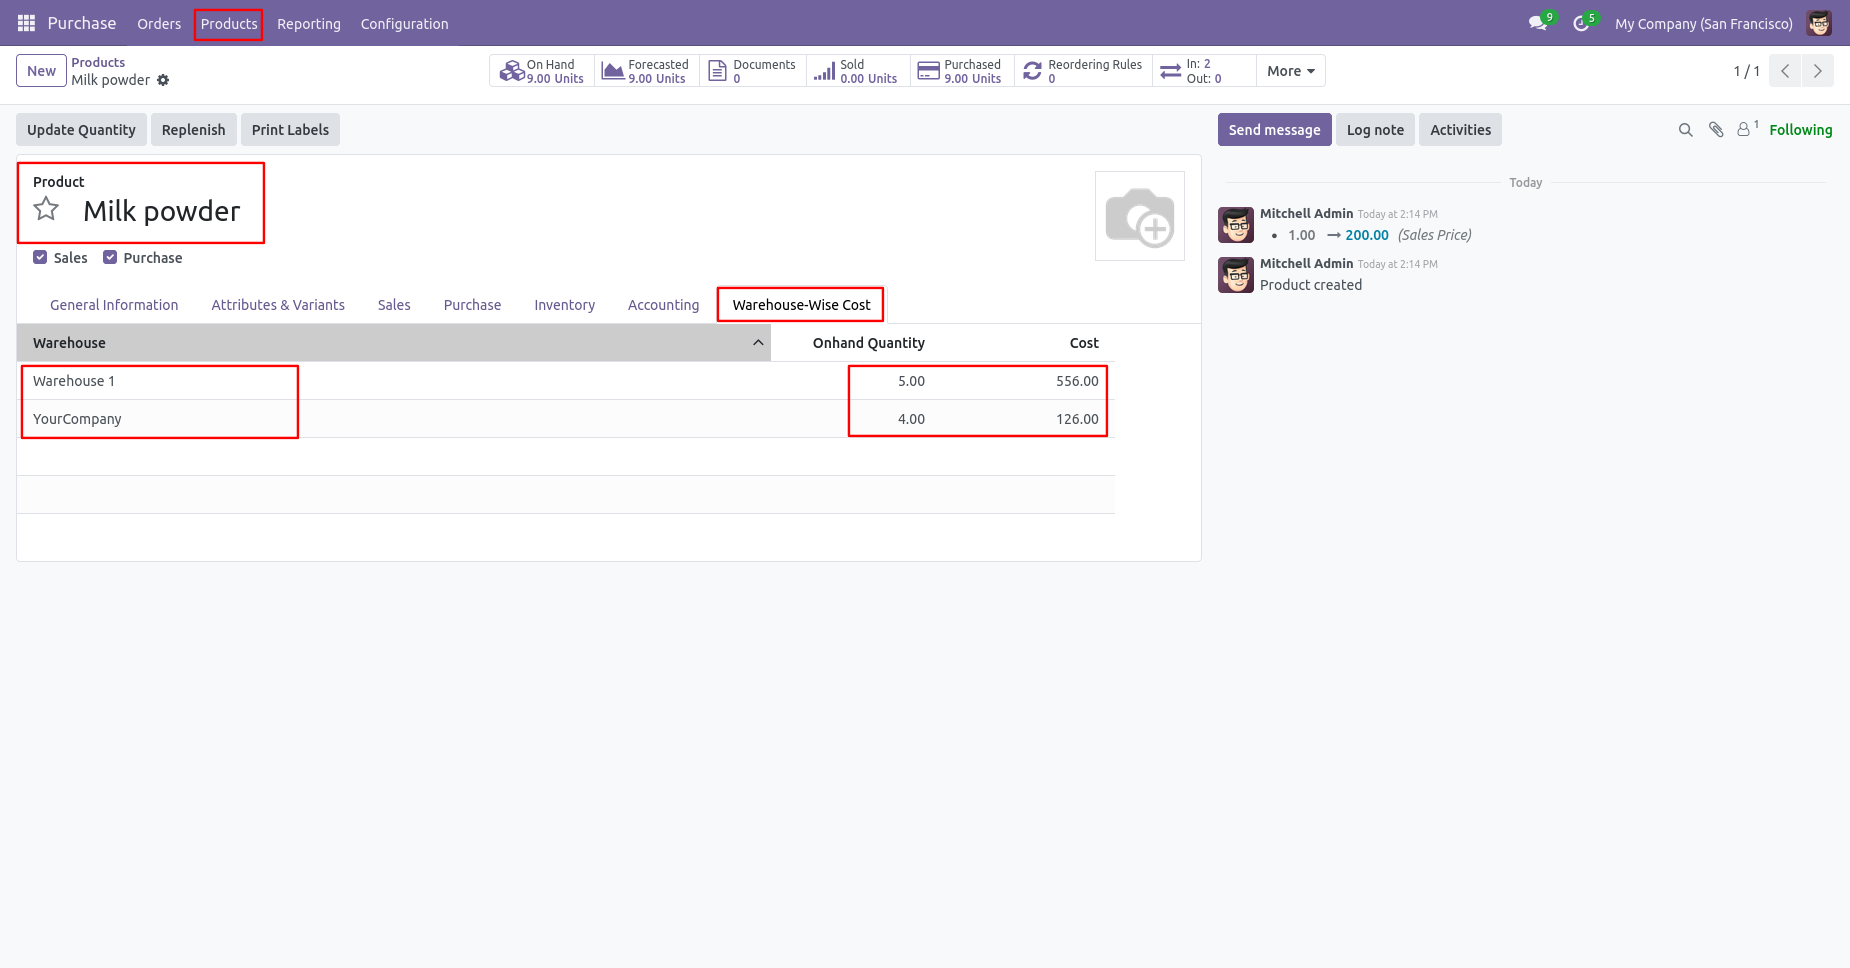1850x968 pixels.
Task: Click Print Labels button
Action: 290,130
